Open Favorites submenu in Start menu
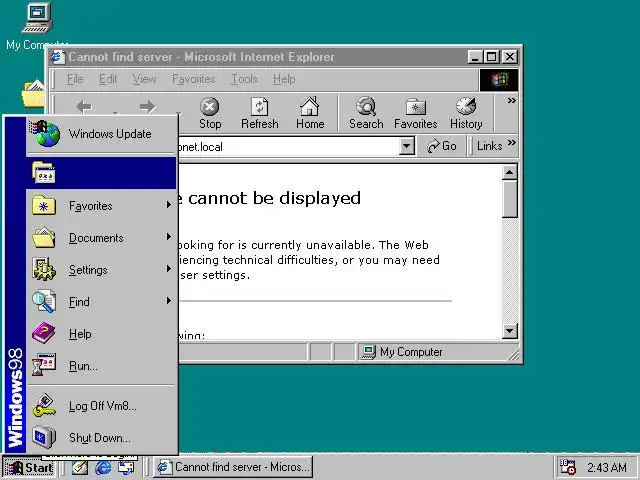 101,206
